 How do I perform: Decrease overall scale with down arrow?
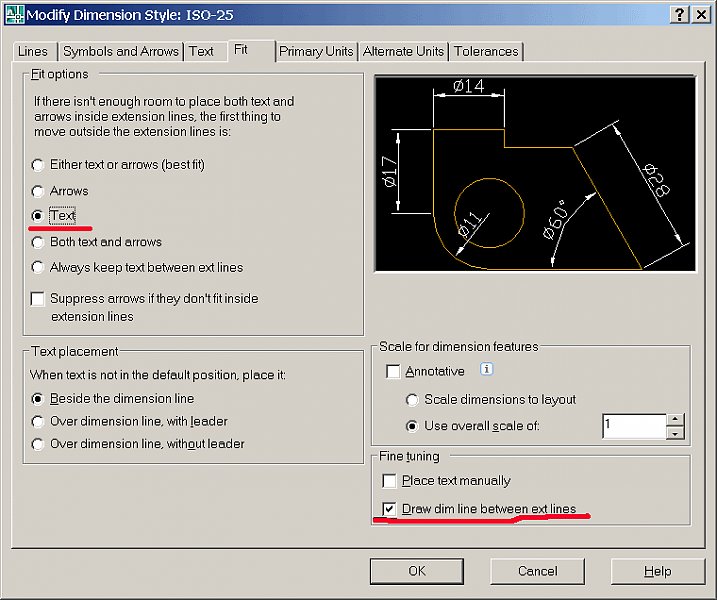675,433
